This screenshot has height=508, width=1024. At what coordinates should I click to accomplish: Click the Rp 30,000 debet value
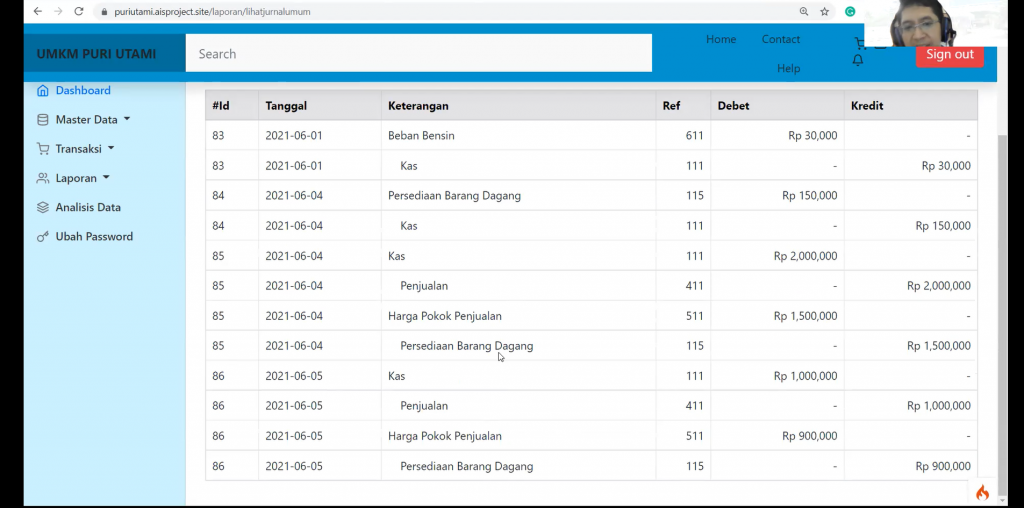click(812, 136)
